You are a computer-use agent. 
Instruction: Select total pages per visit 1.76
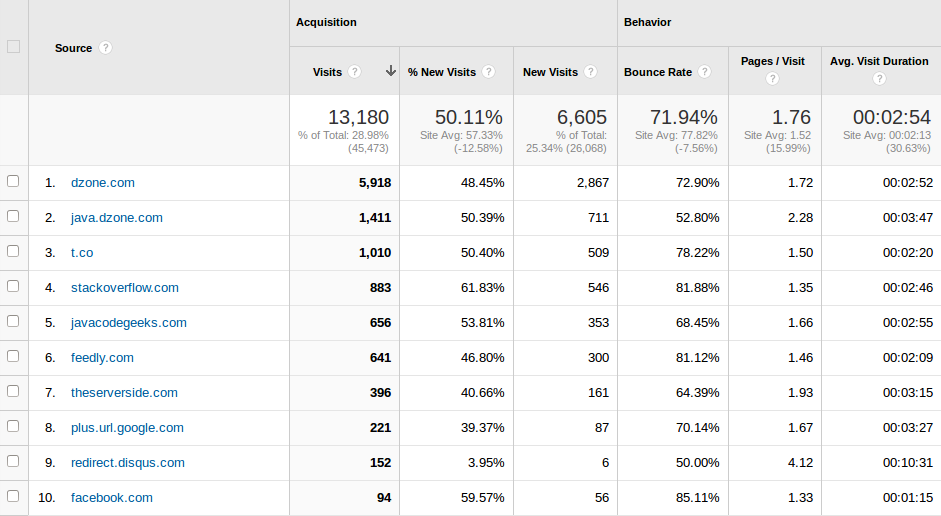point(791,117)
